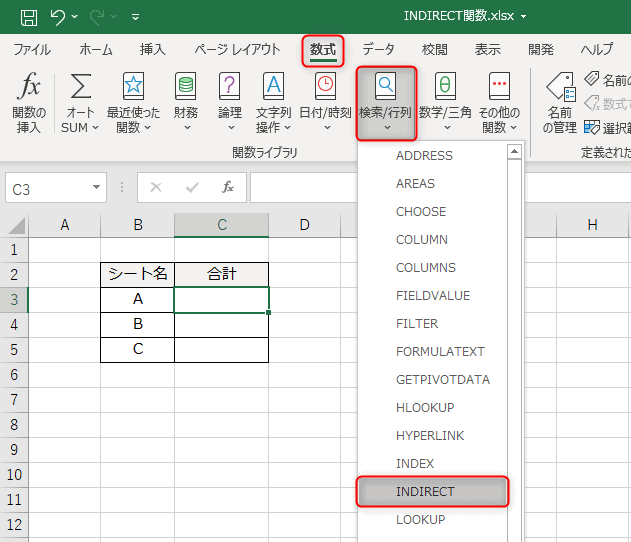This screenshot has height=542, width=631.
Task: Select INDIRECT from function list
Action: (x=433, y=492)
